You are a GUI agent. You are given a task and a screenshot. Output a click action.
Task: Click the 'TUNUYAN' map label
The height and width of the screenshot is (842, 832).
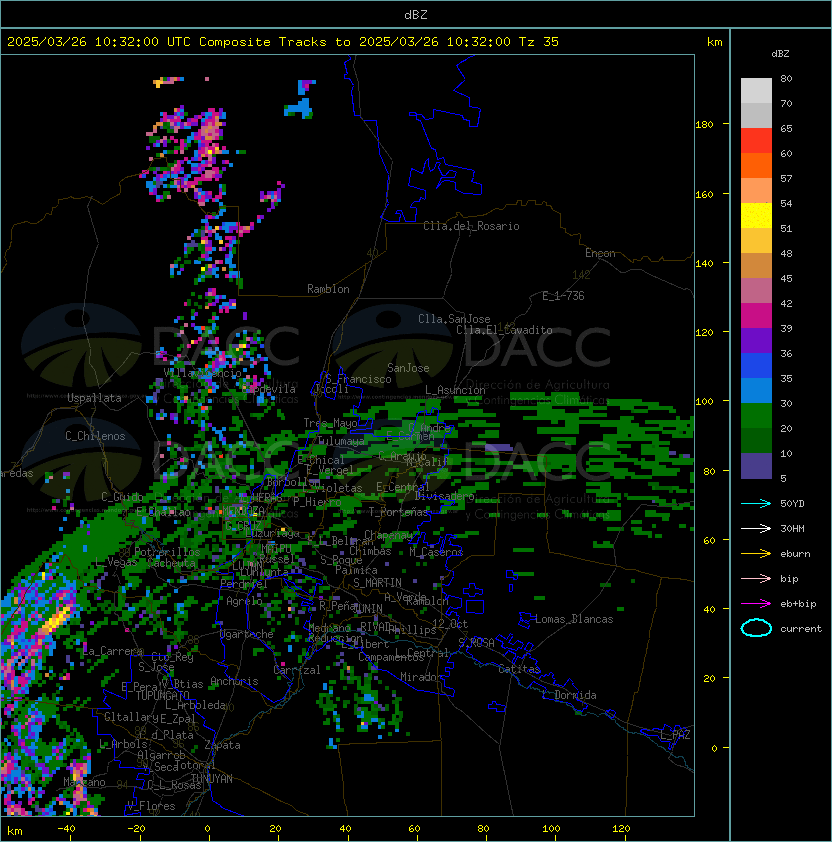[x=212, y=779]
